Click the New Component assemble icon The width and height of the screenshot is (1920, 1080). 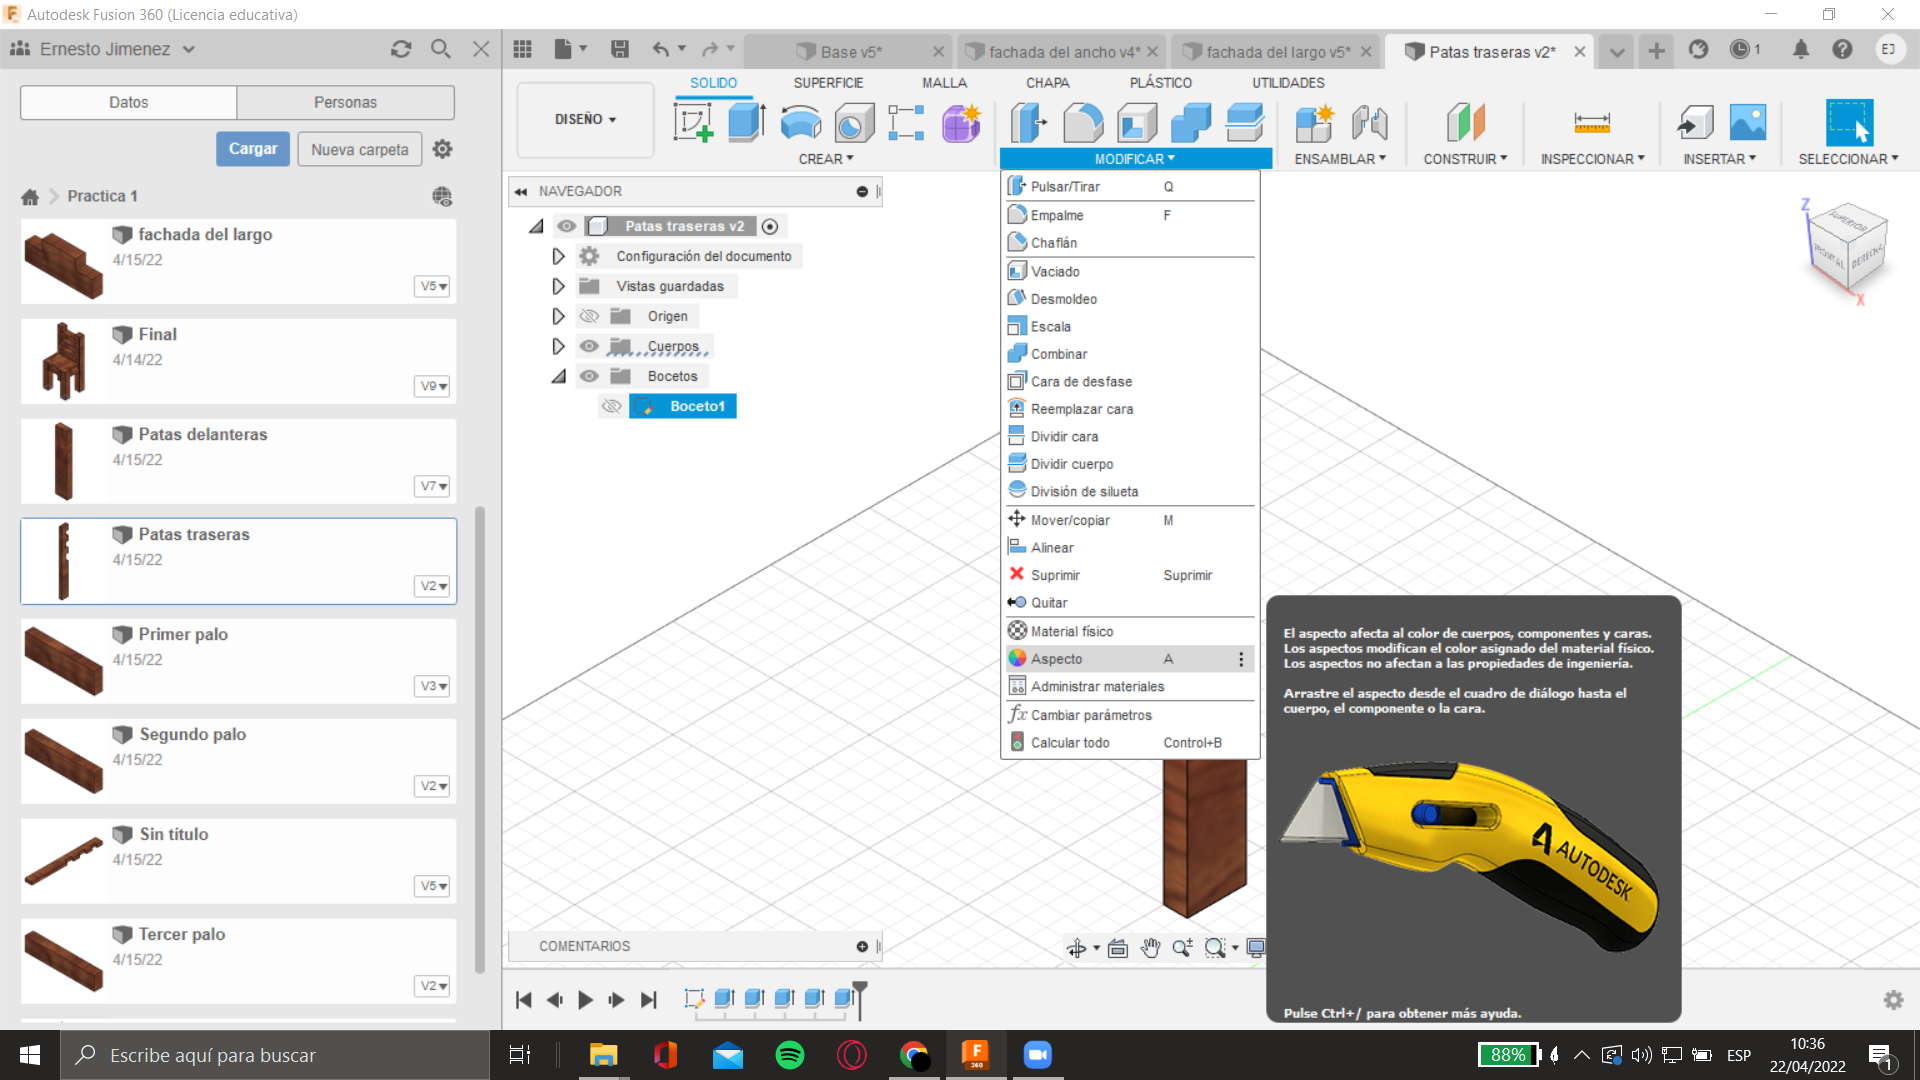click(x=1314, y=123)
